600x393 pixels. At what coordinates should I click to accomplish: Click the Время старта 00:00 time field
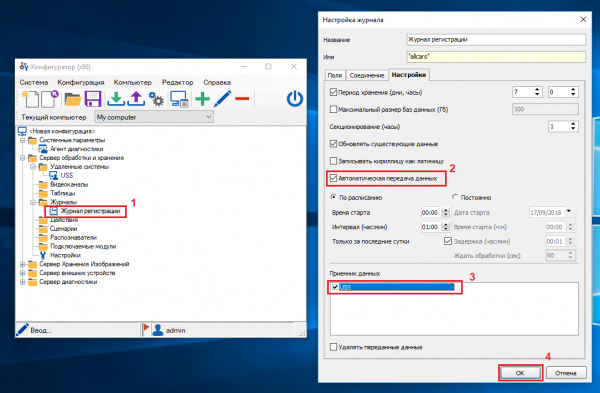tap(431, 212)
